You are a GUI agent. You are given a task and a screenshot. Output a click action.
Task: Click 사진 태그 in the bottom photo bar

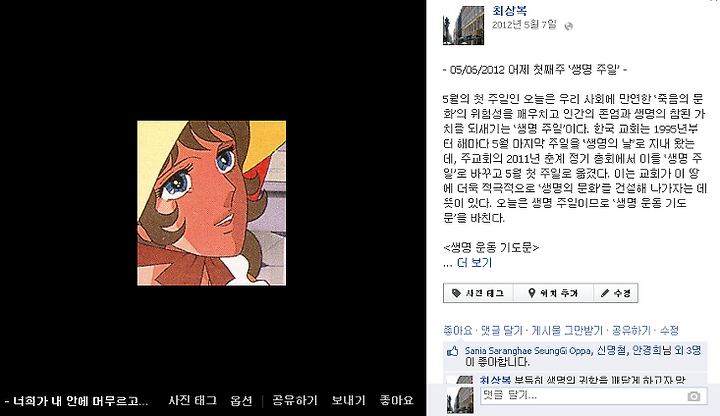click(x=192, y=400)
